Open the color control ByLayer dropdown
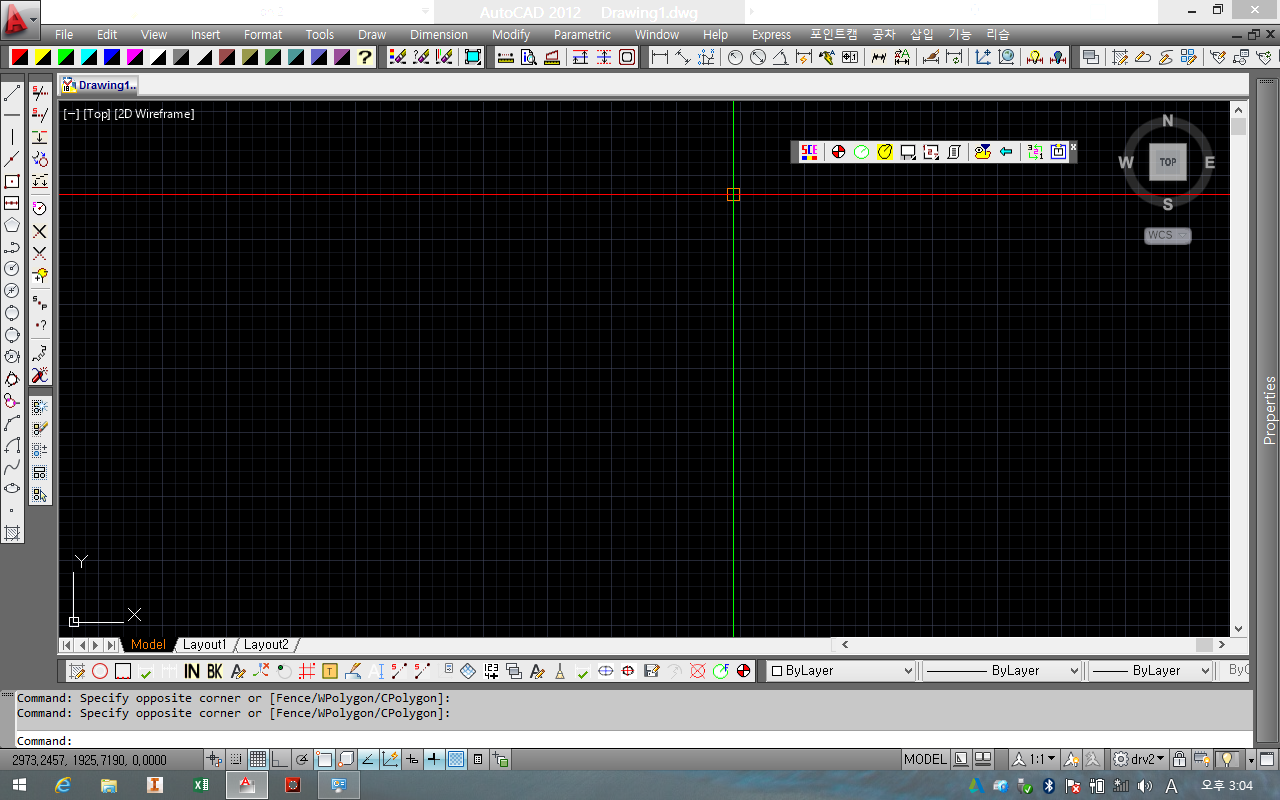This screenshot has height=800, width=1280. click(841, 671)
